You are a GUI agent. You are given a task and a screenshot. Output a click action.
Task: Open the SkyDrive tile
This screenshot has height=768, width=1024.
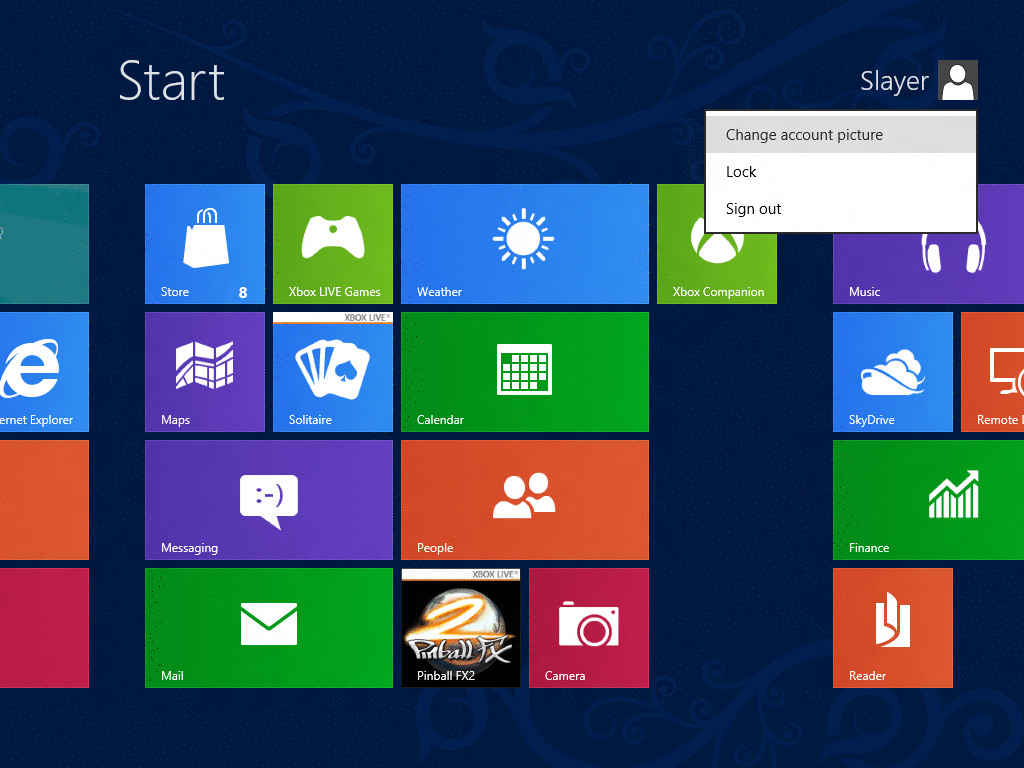892,371
